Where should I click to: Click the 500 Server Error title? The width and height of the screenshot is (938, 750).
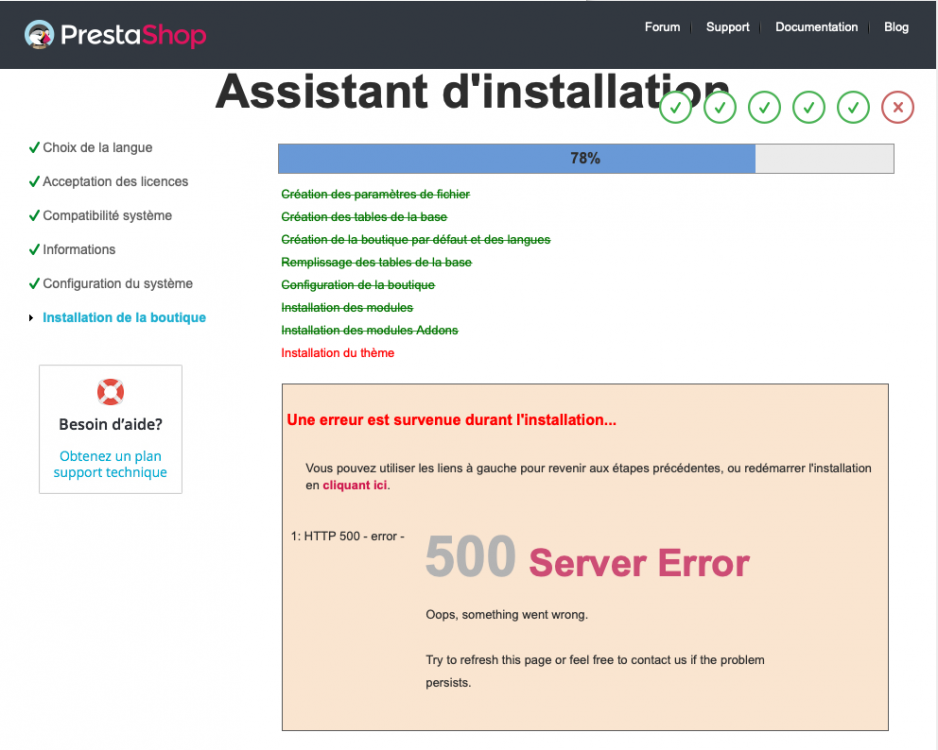click(x=587, y=558)
